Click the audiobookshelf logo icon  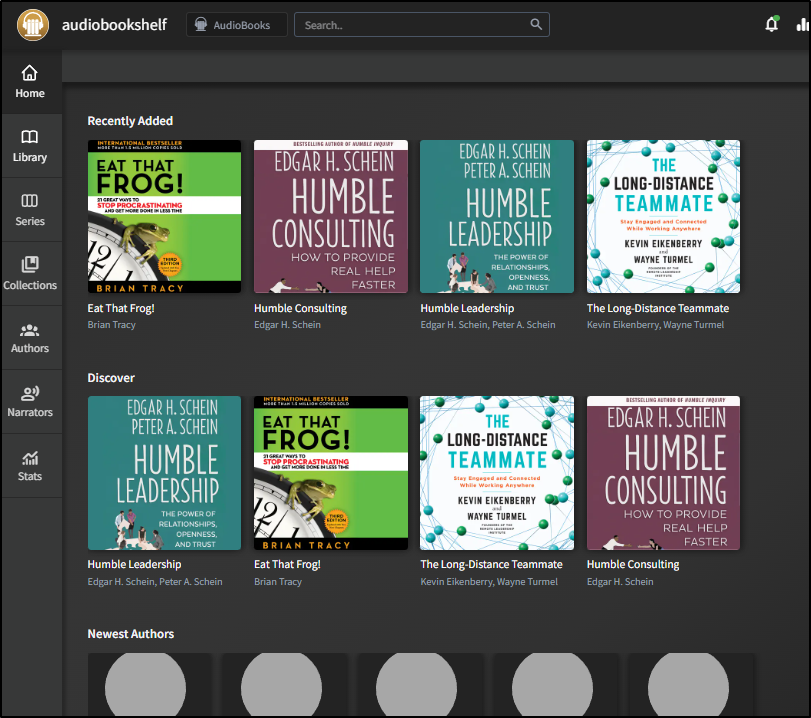(33, 24)
